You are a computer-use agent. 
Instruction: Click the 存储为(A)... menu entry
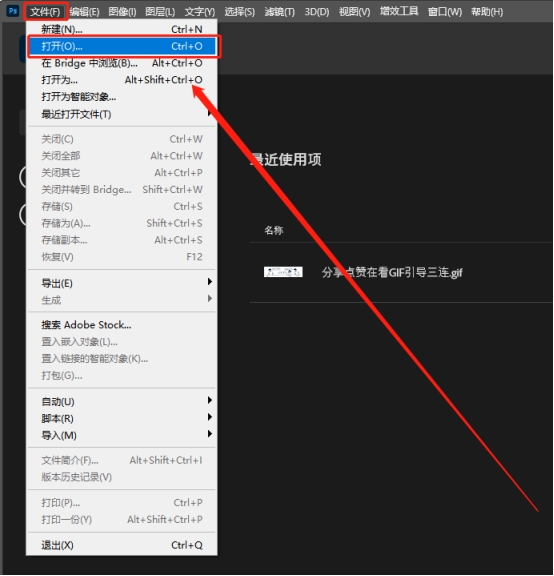pos(122,223)
